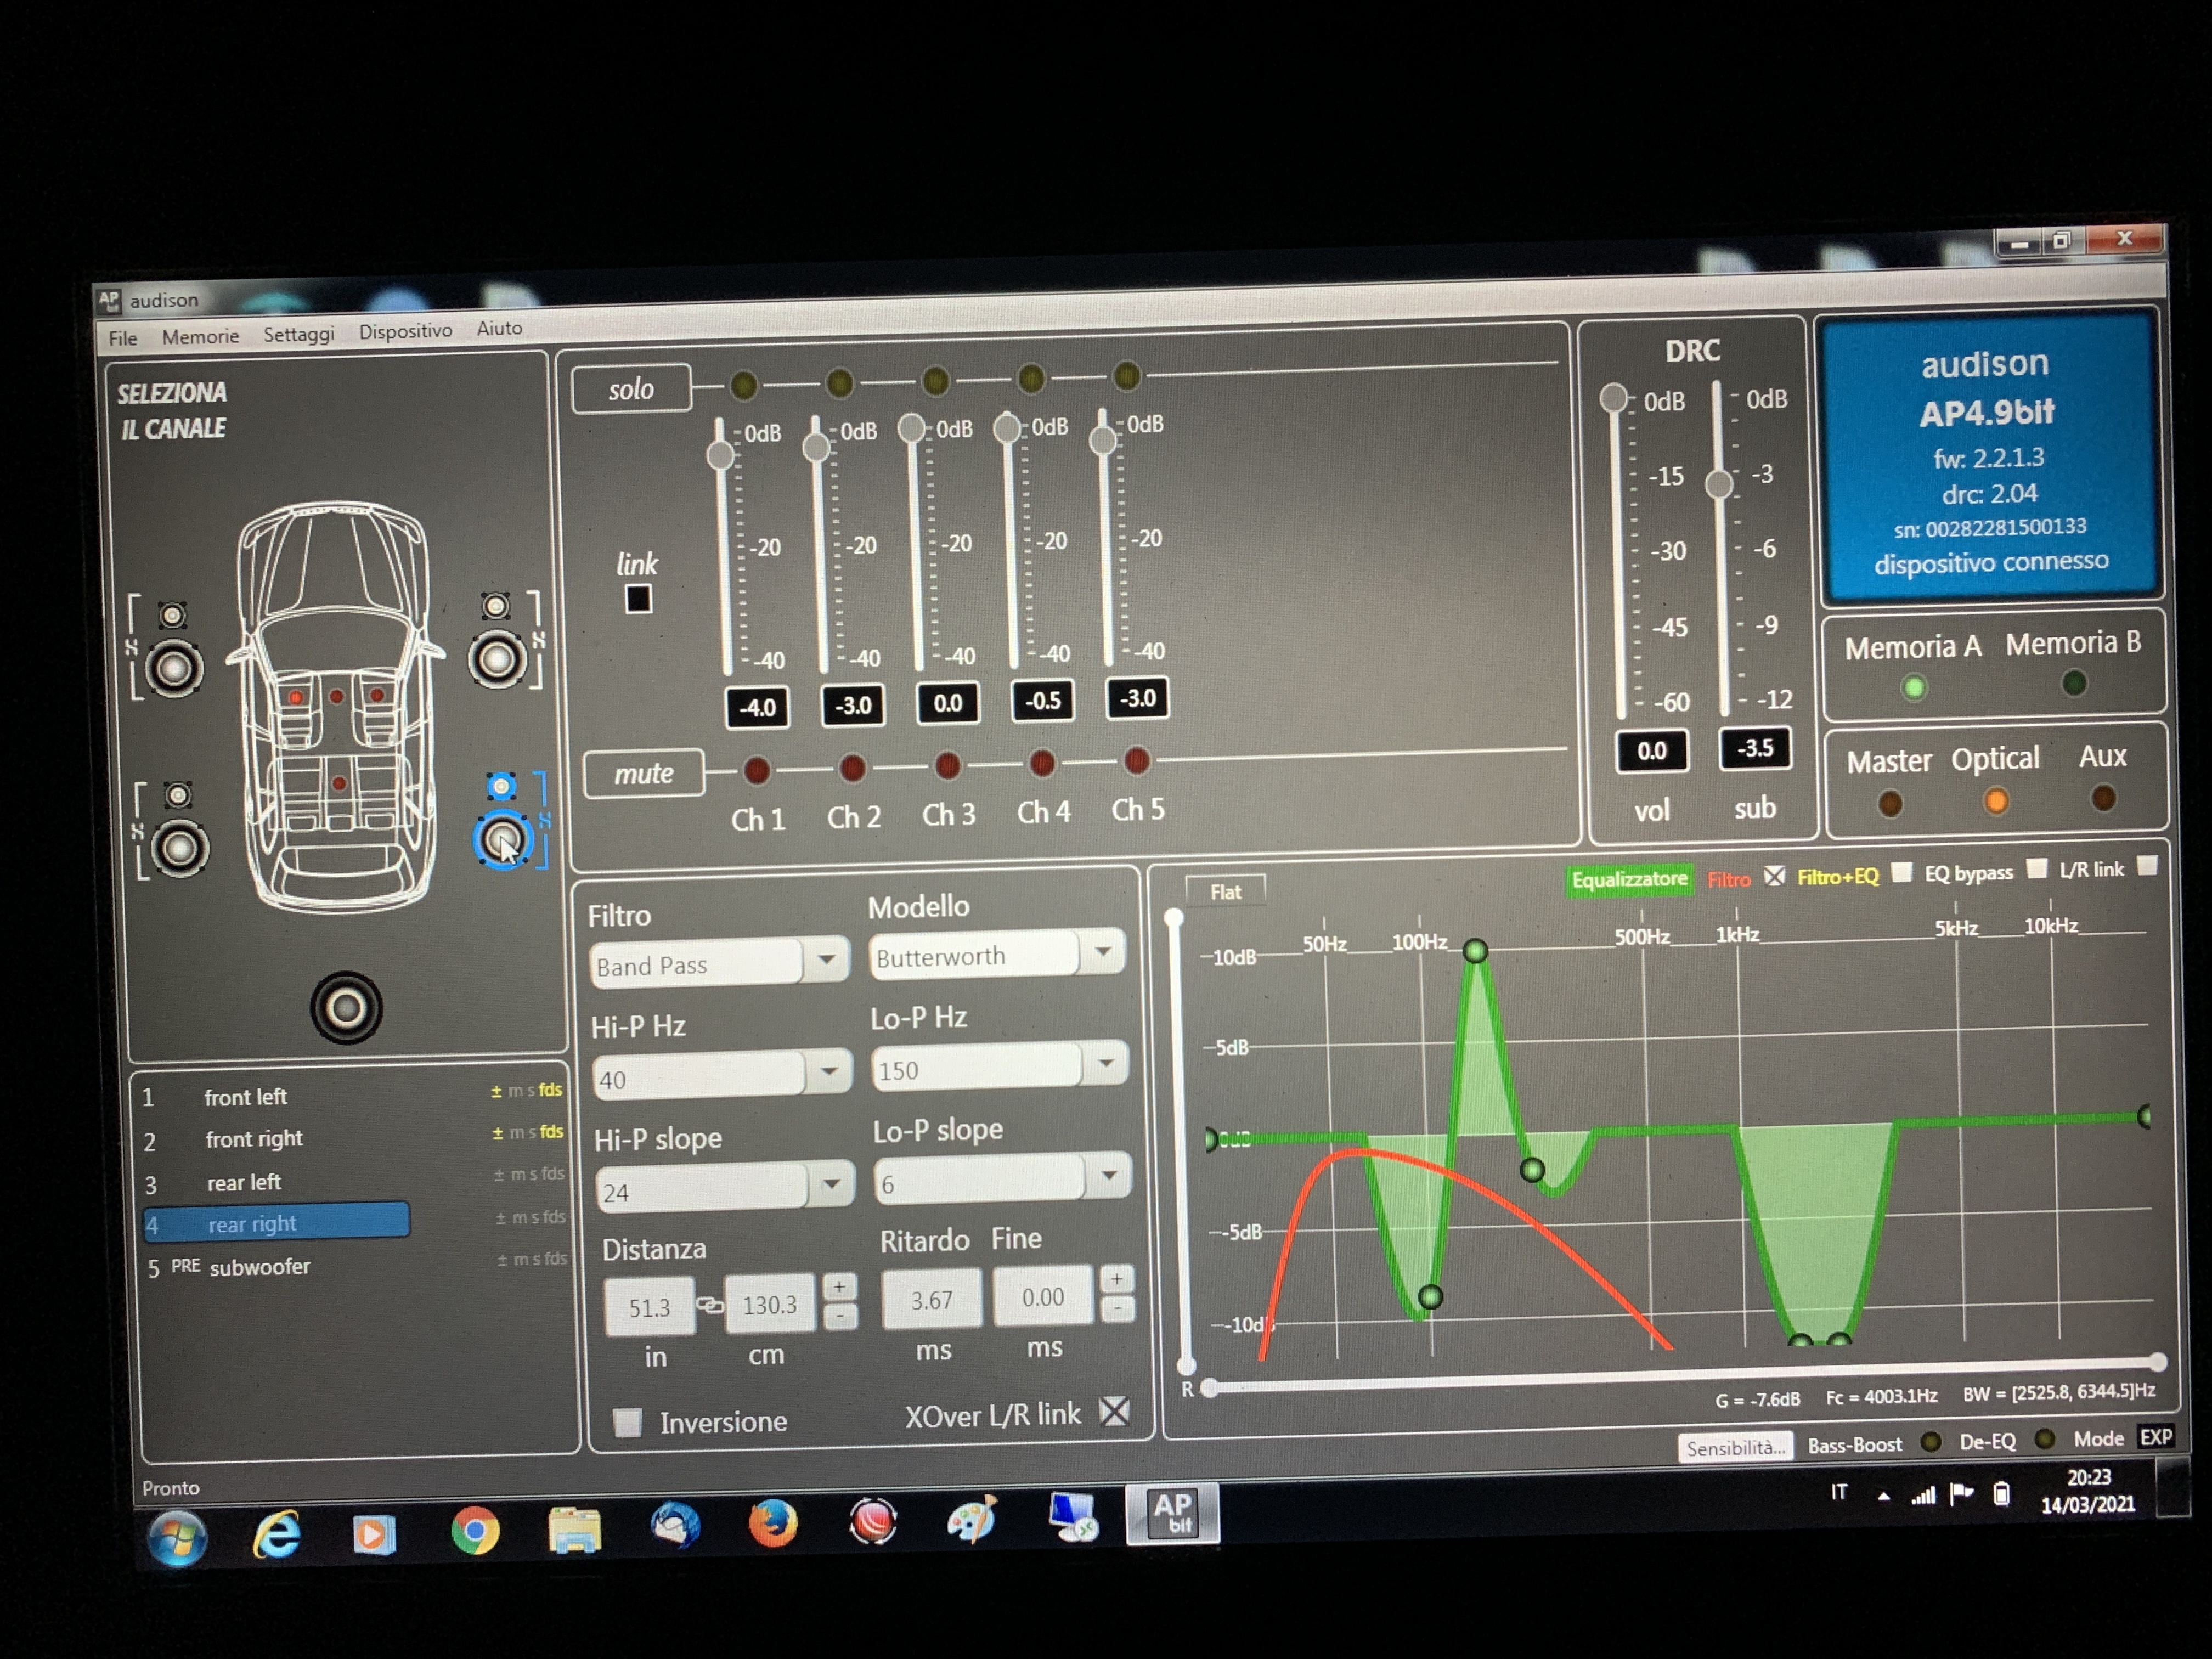
Task: Increase Fine delay with plus stepper
Action: (1117, 1278)
